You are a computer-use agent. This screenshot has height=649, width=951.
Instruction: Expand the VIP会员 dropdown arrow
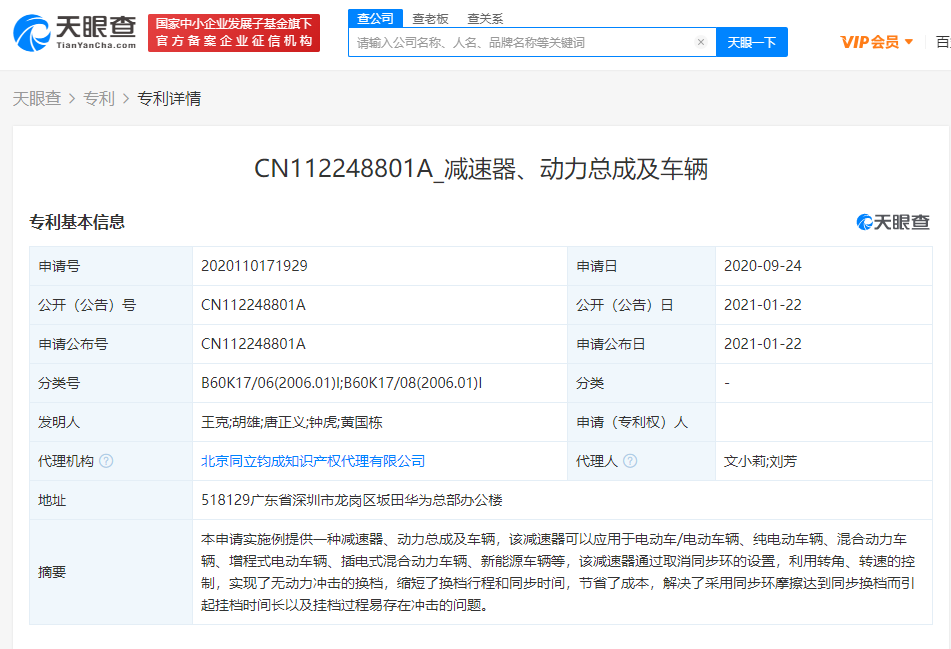click(909, 42)
